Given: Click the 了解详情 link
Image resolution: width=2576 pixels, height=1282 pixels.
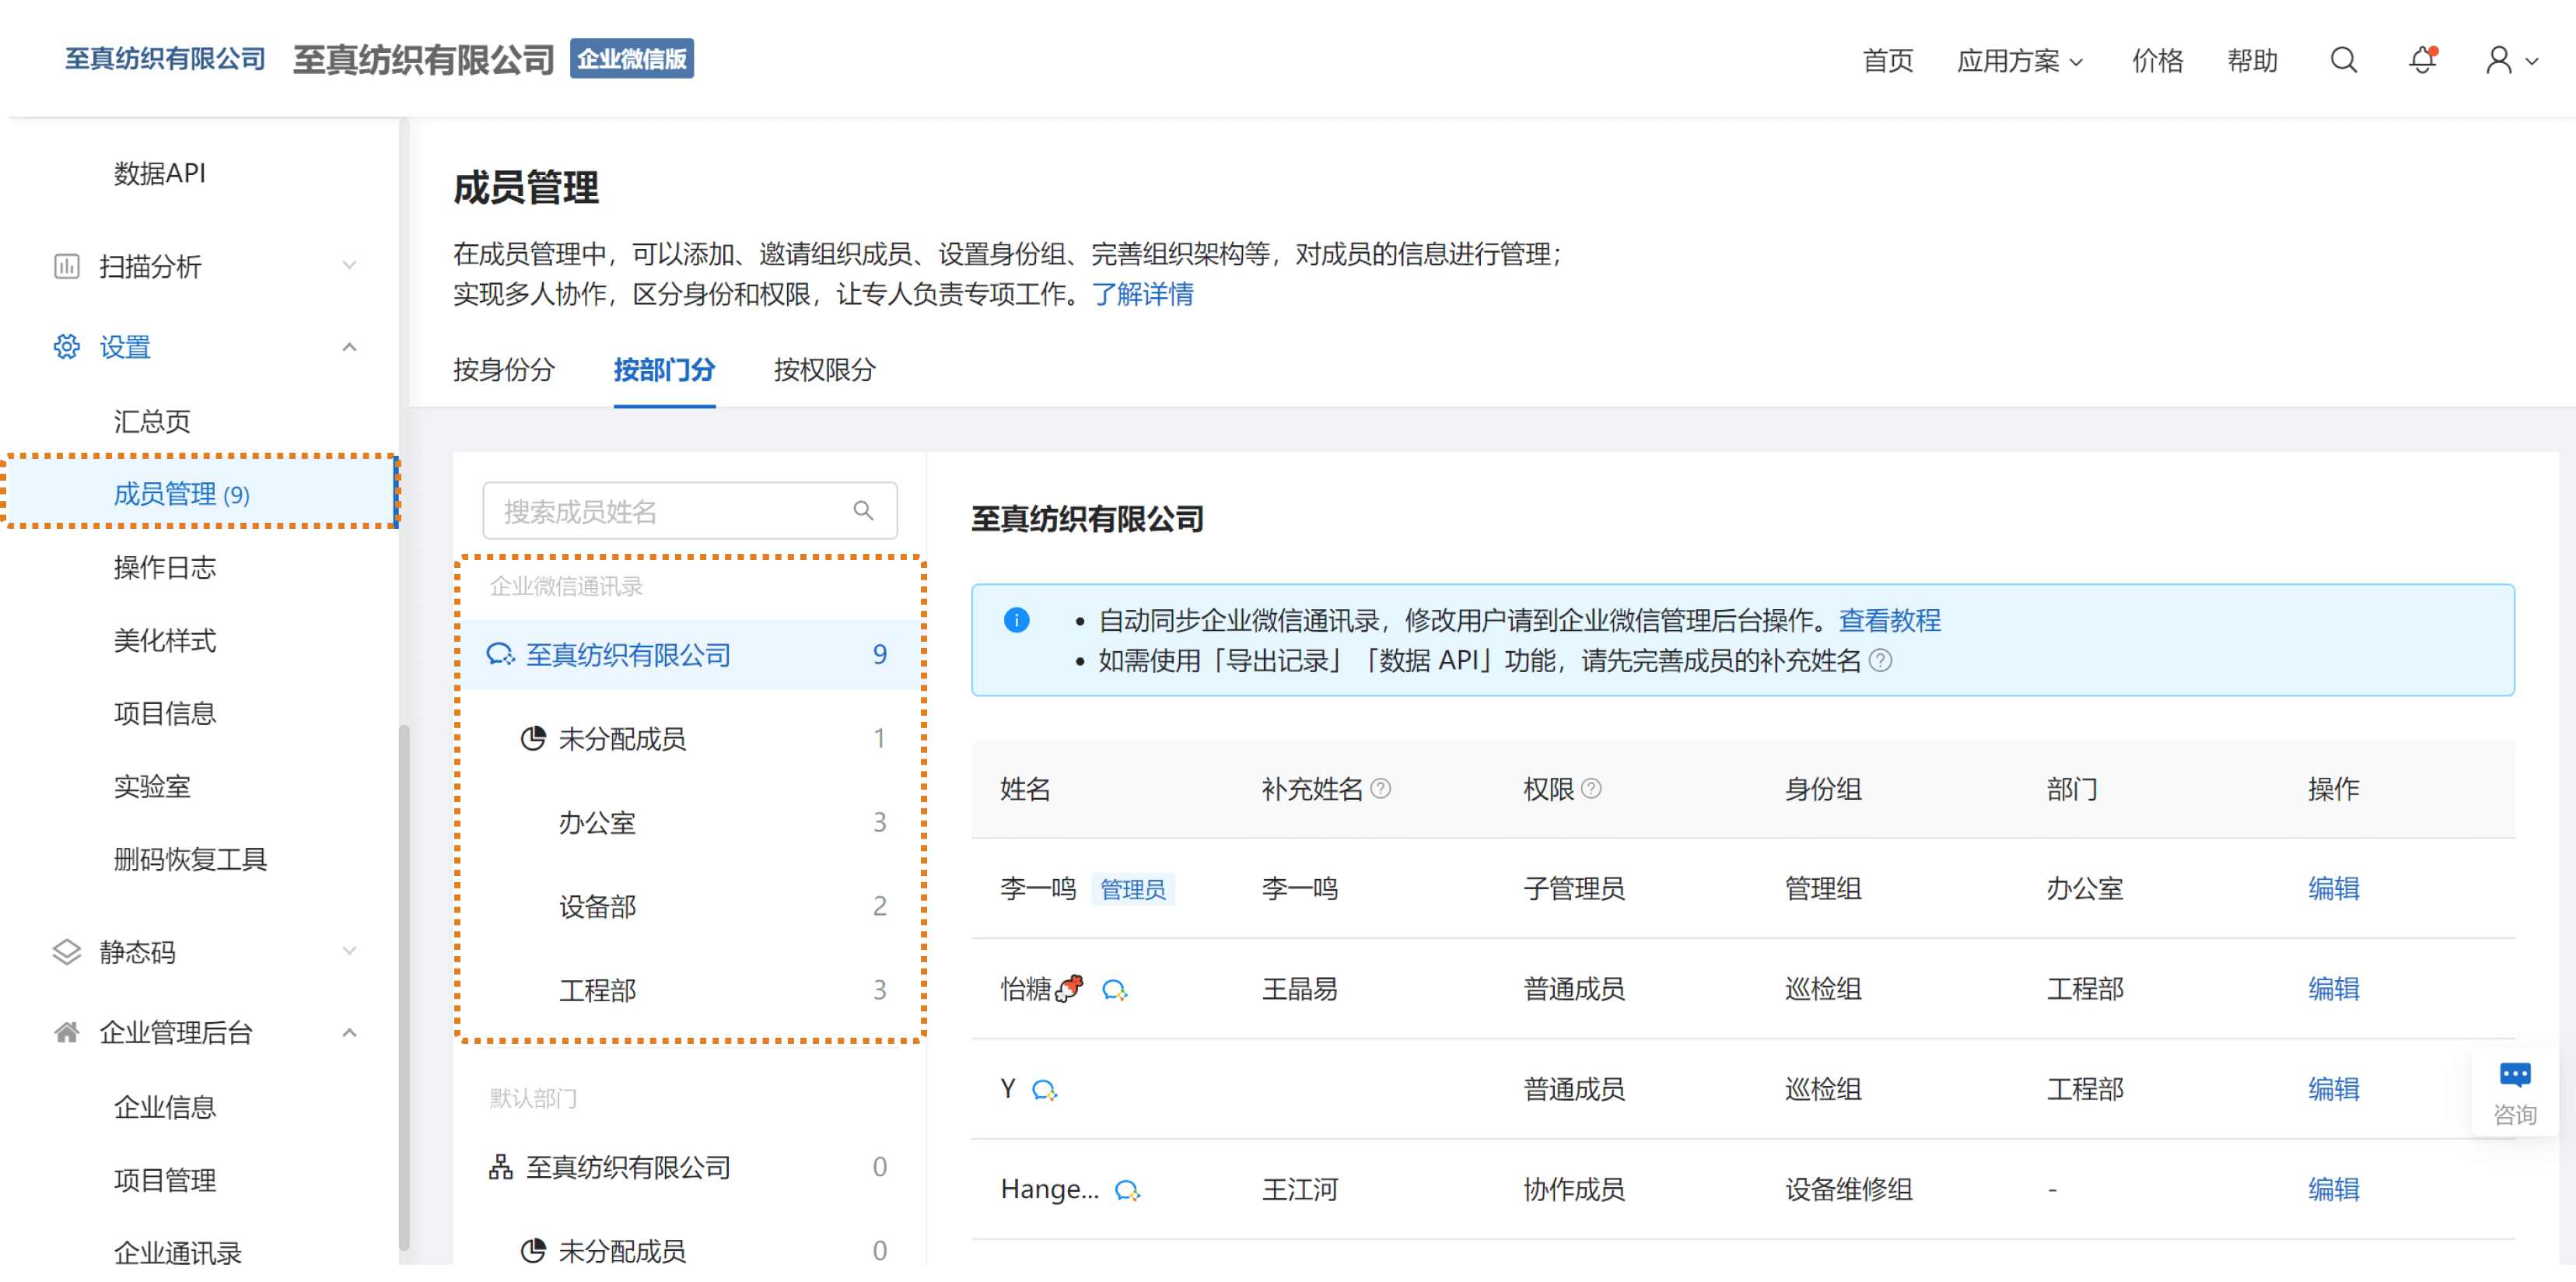Looking at the screenshot, I should click(x=1142, y=294).
